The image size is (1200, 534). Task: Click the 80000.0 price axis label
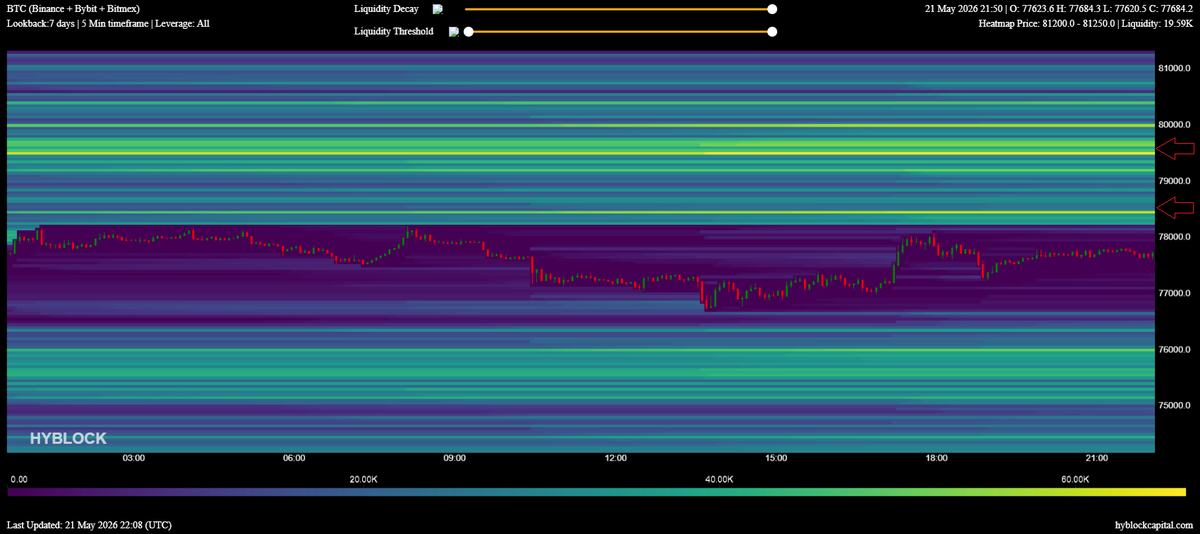click(1176, 125)
